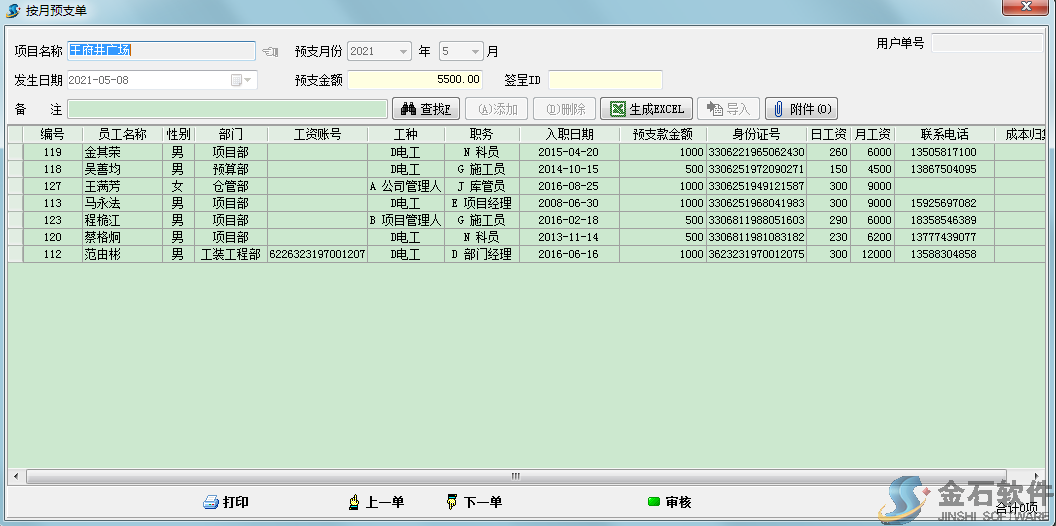
Task: Go to previous record (上一单)
Action: click(376, 502)
